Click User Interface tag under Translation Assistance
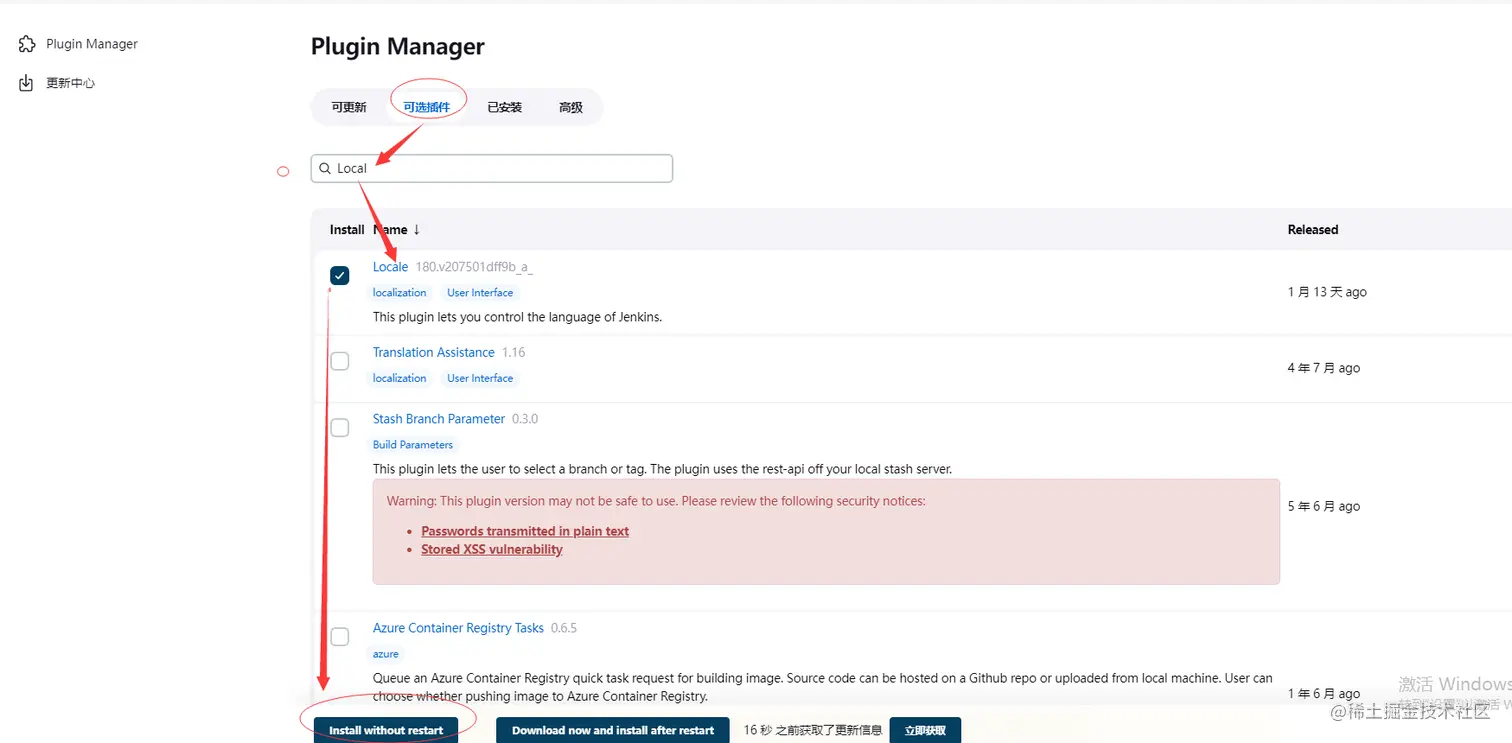This screenshot has width=1512, height=743. 480,378
